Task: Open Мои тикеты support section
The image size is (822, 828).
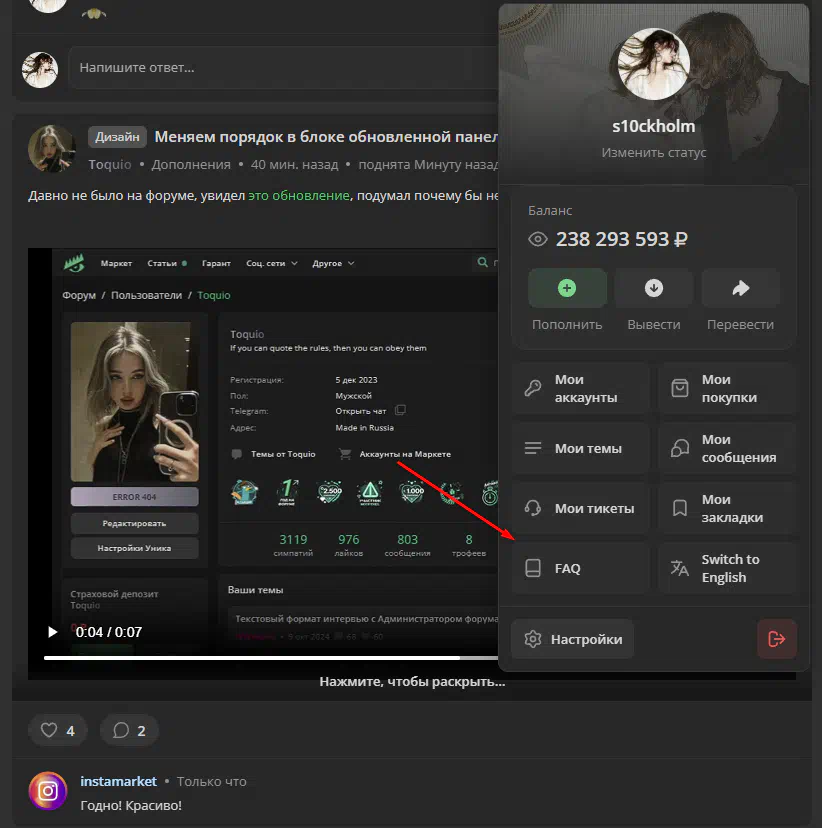Action: click(580, 508)
